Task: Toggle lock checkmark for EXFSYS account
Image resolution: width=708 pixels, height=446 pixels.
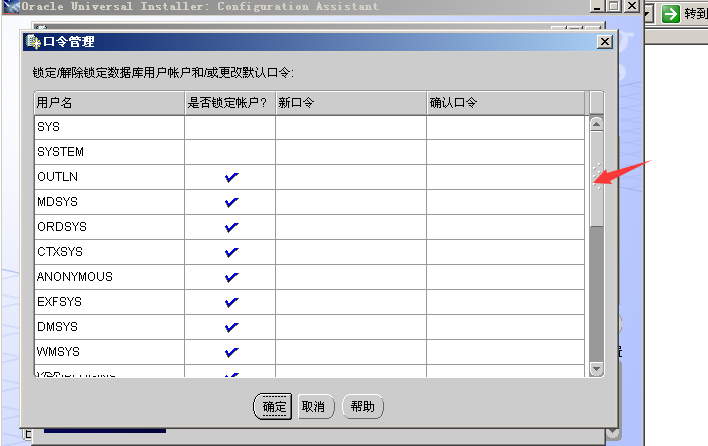Action: (230, 302)
